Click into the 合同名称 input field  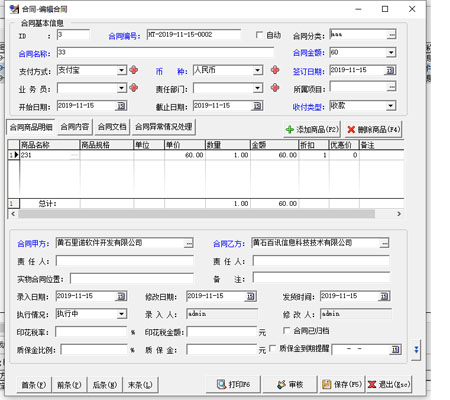click(165, 52)
